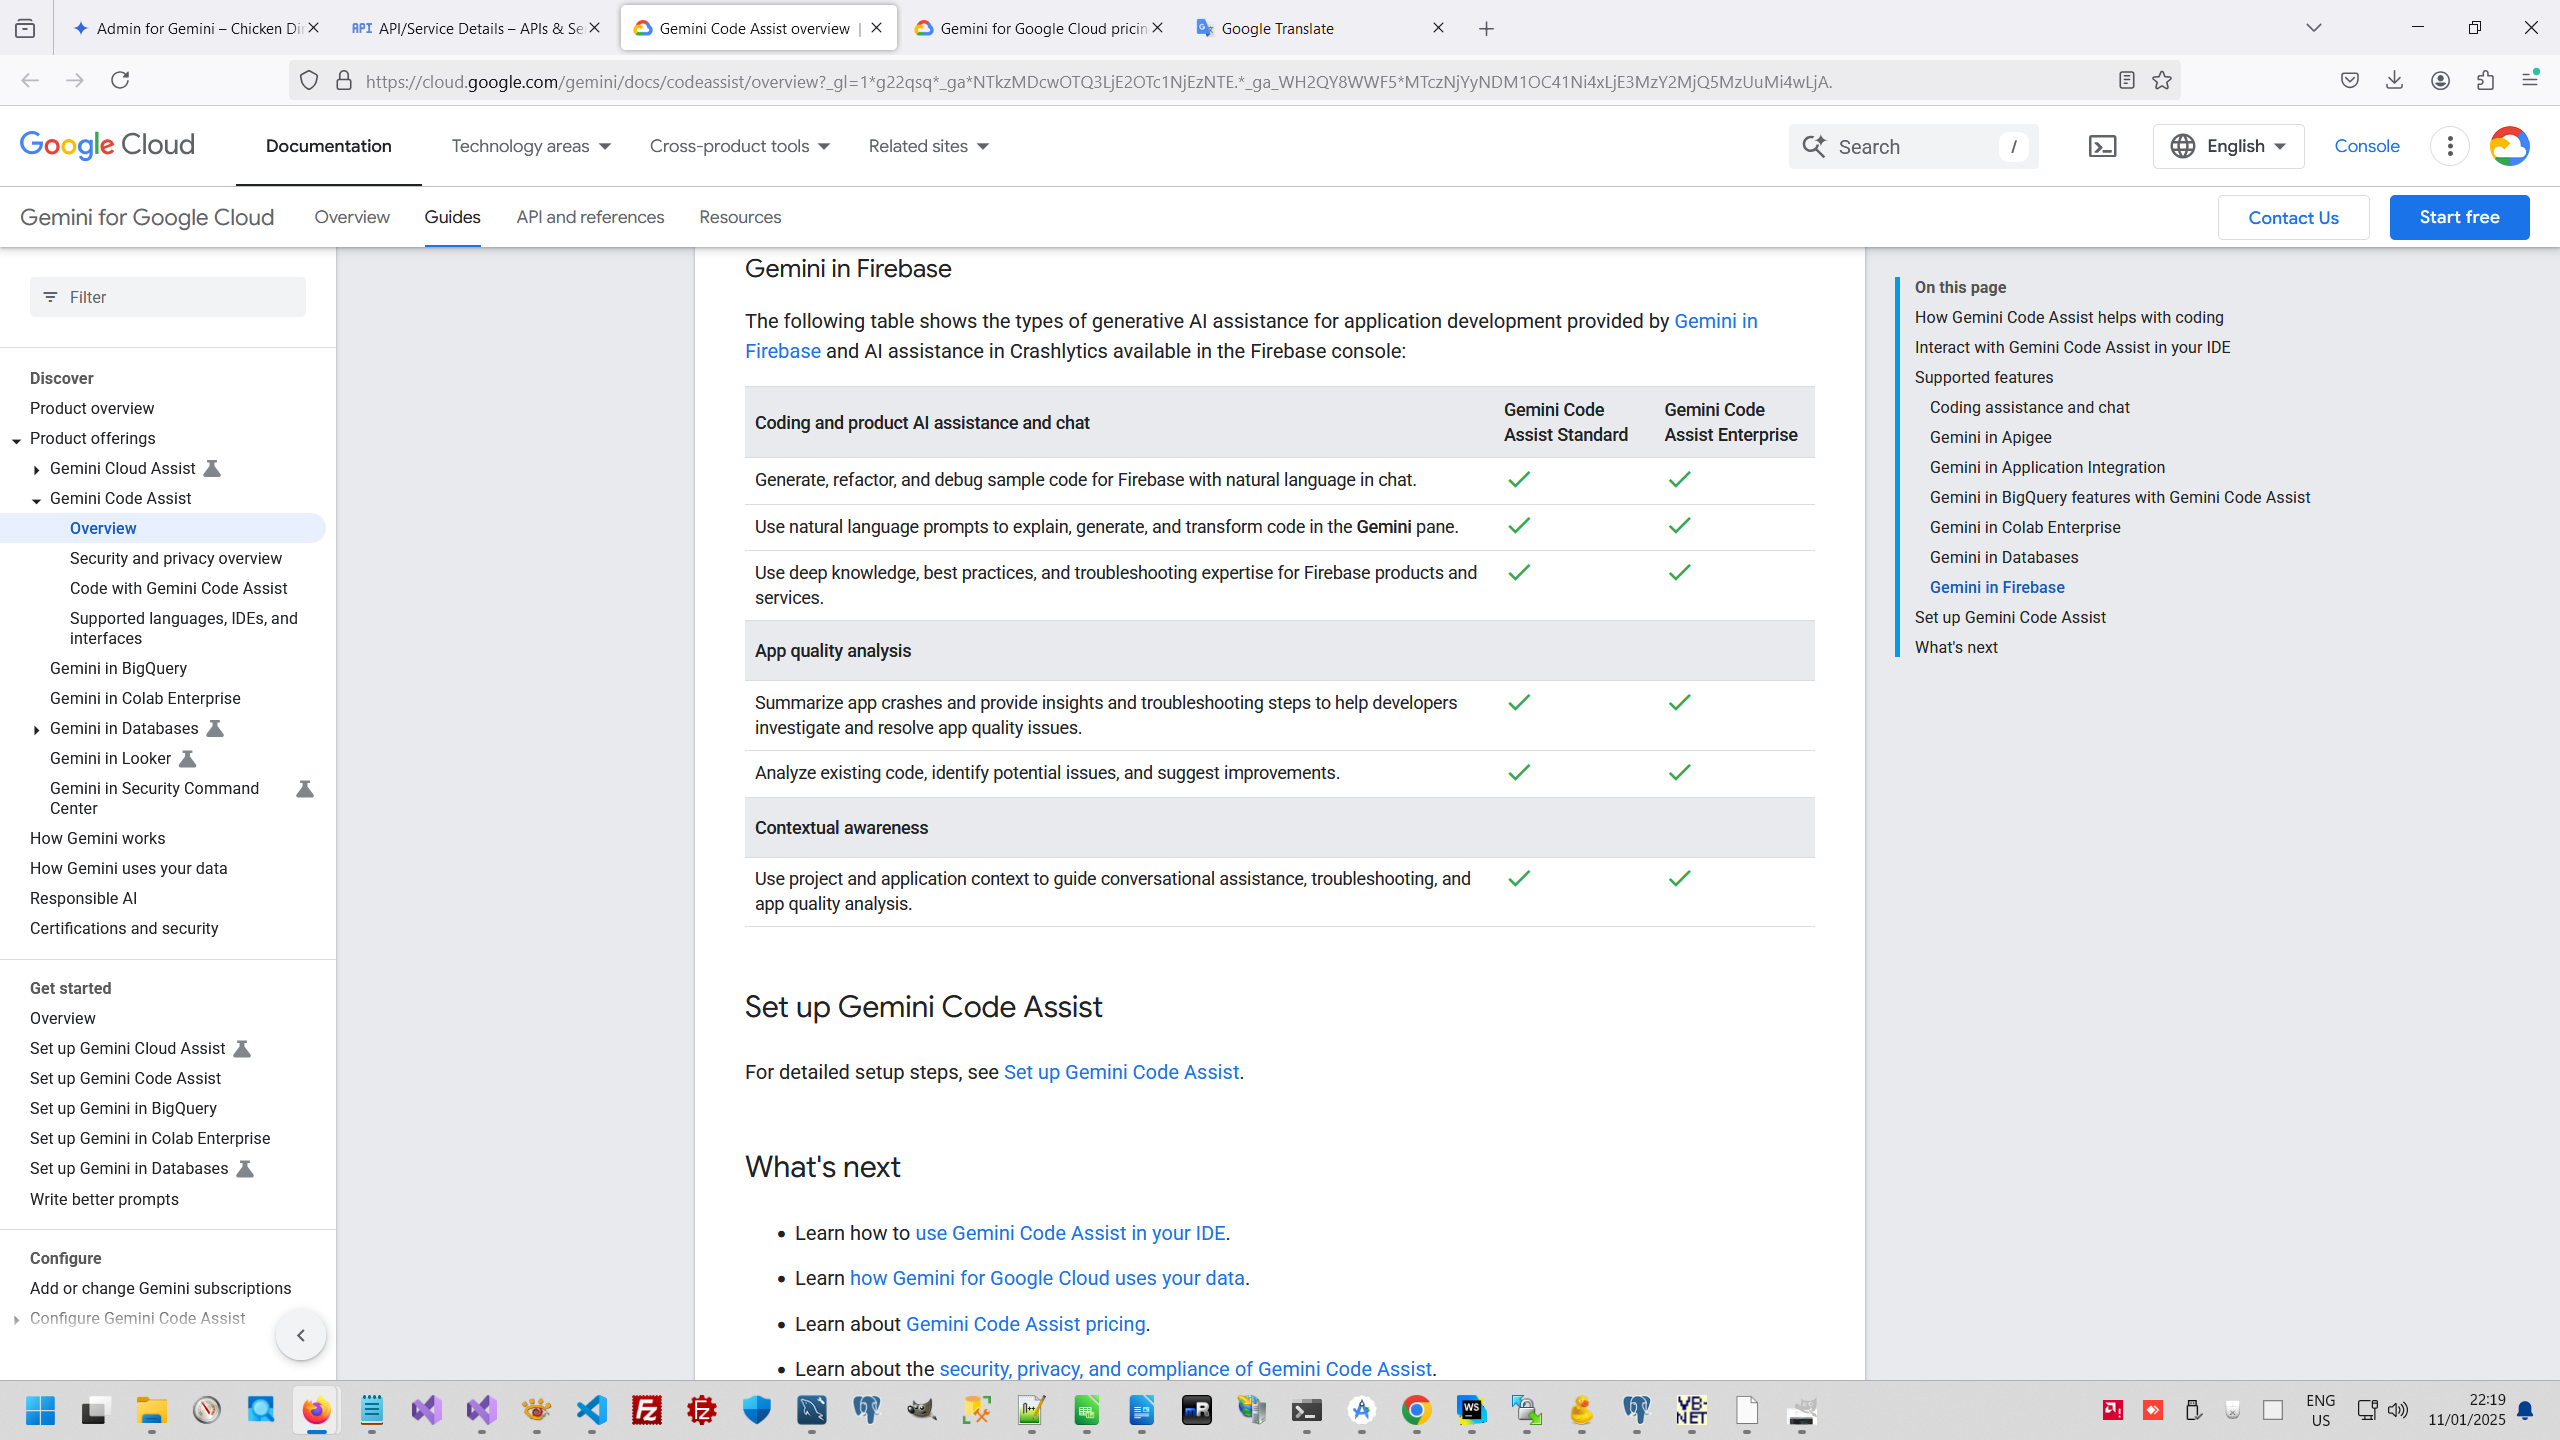This screenshot has height=1440, width=2560.
Task: Open Firefox extensions puzzle icon
Action: click(x=2485, y=81)
